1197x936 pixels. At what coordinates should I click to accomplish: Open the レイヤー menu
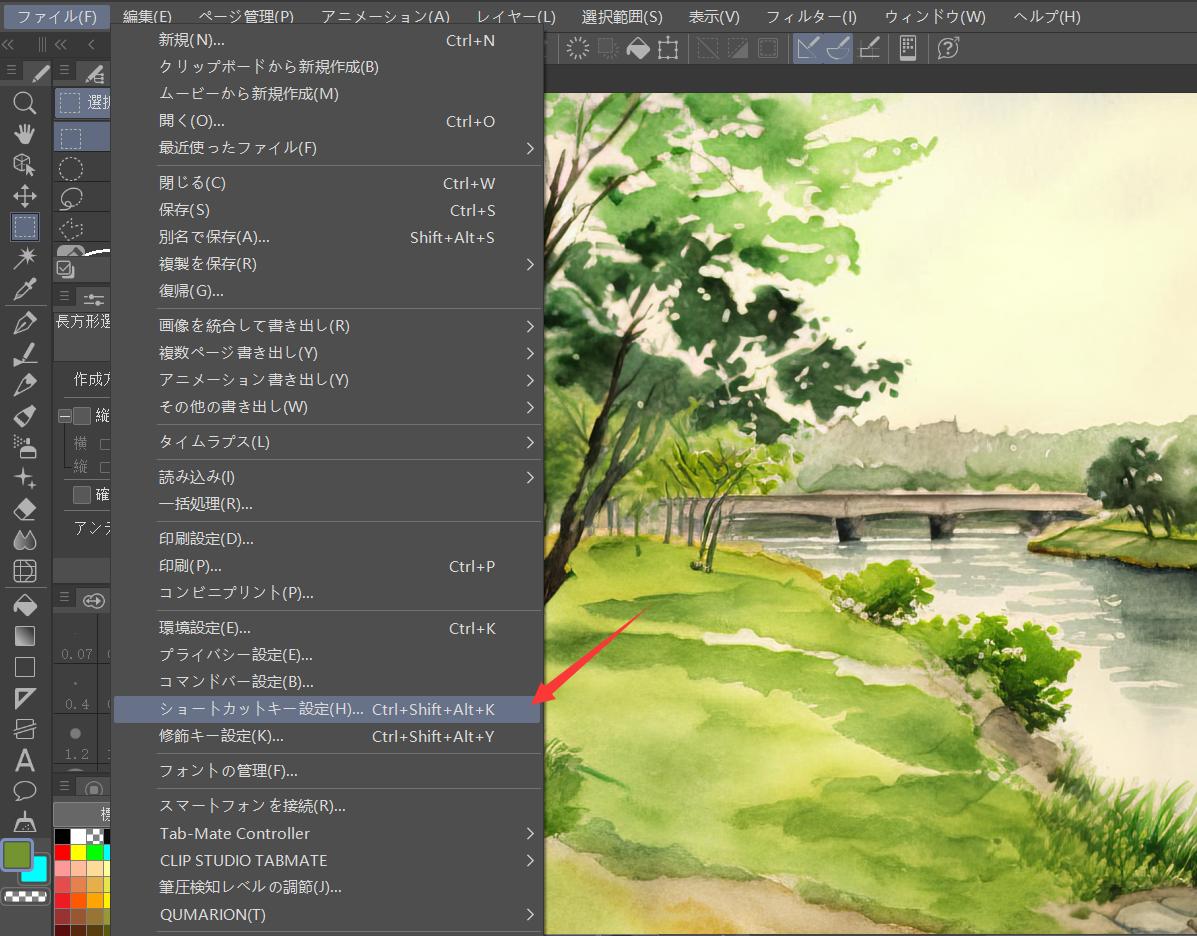516,16
